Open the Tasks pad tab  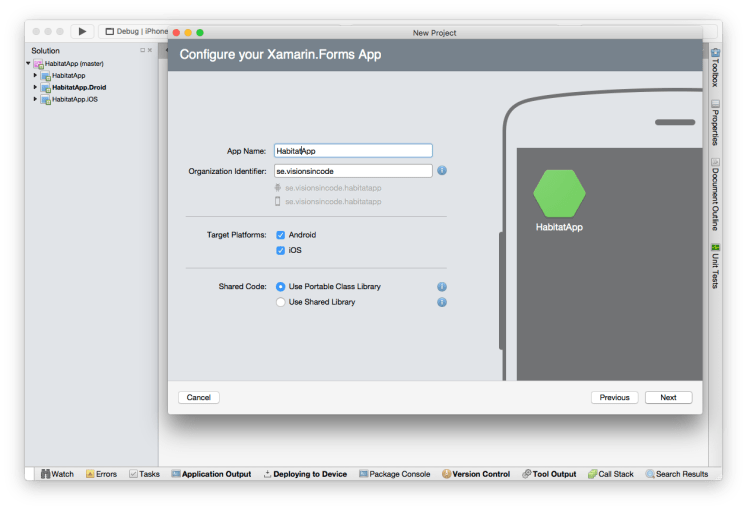coord(145,474)
